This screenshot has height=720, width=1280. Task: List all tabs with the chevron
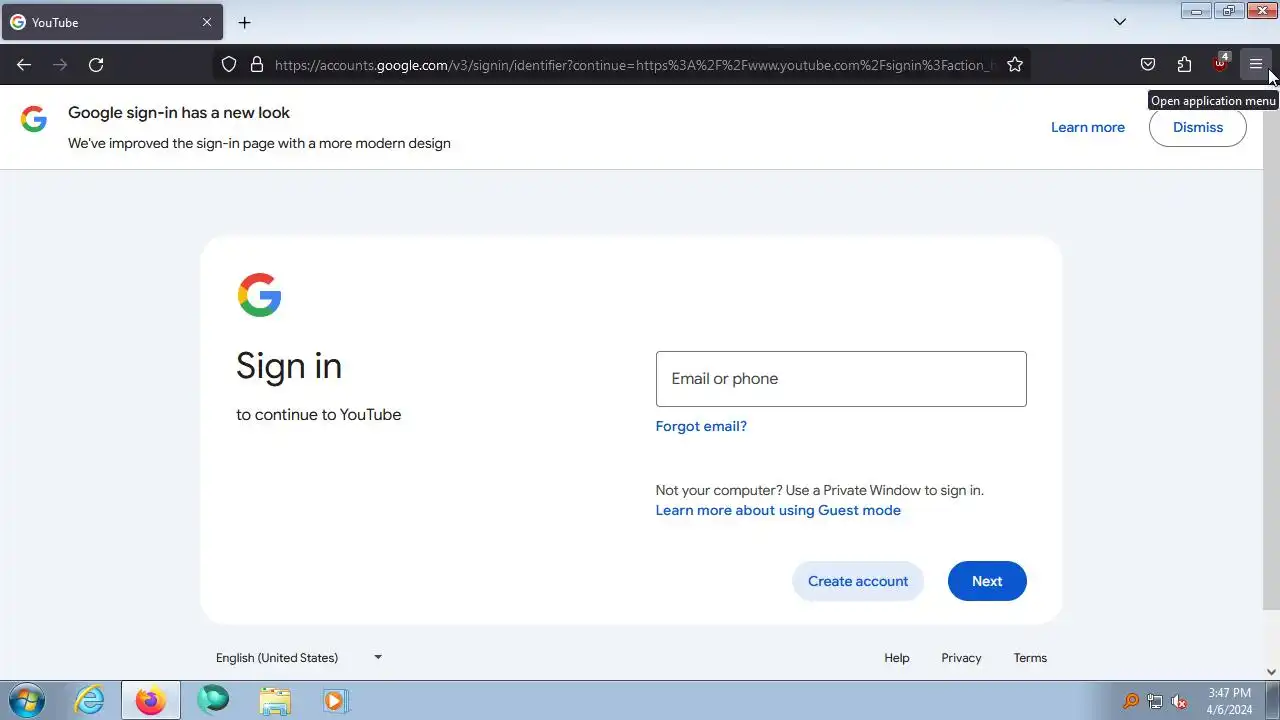click(x=1120, y=22)
